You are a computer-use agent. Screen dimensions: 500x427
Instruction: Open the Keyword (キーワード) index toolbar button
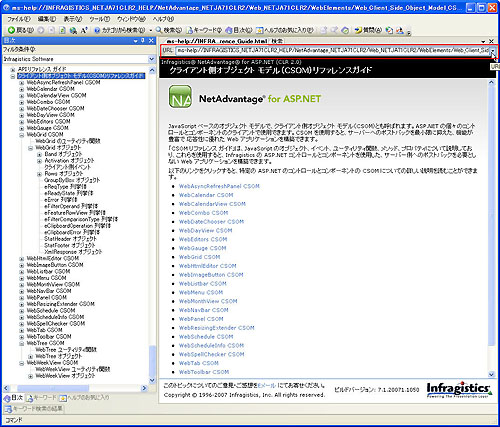click(204, 30)
